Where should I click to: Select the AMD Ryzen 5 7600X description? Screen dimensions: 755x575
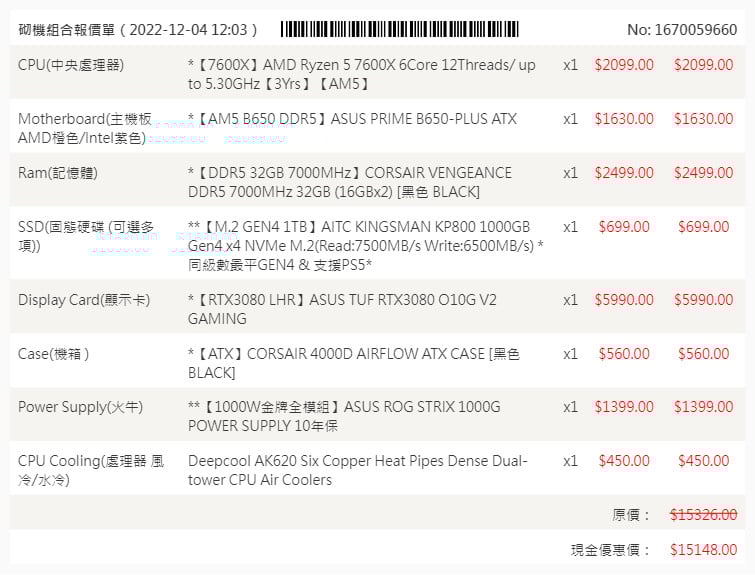(x=361, y=74)
